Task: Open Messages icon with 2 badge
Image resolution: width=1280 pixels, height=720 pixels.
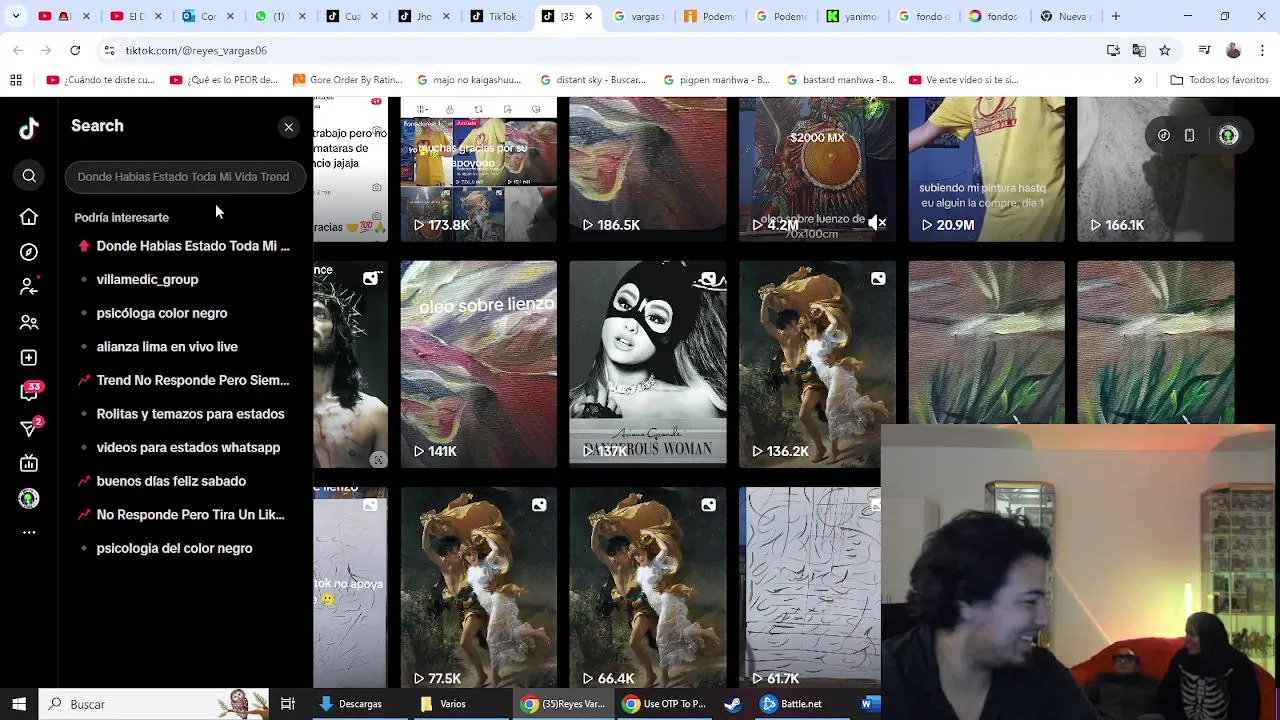Action: tap(29, 428)
